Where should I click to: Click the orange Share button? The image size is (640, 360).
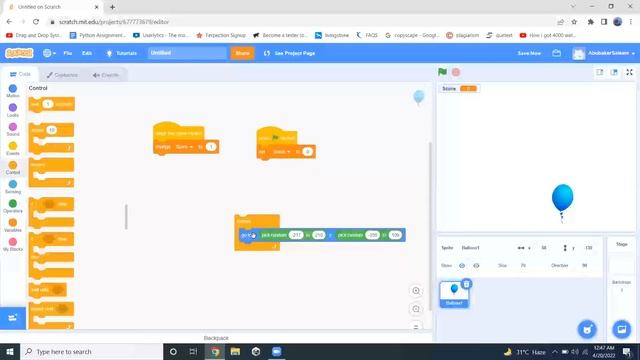click(x=242, y=53)
